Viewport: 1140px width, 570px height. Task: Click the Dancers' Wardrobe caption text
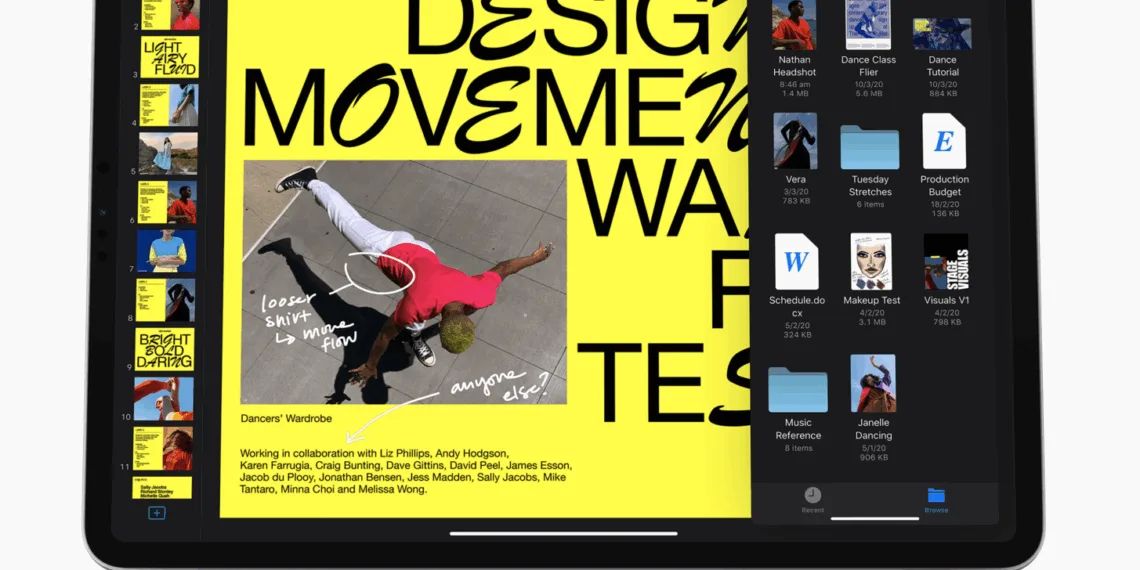(x=286, y=418)
